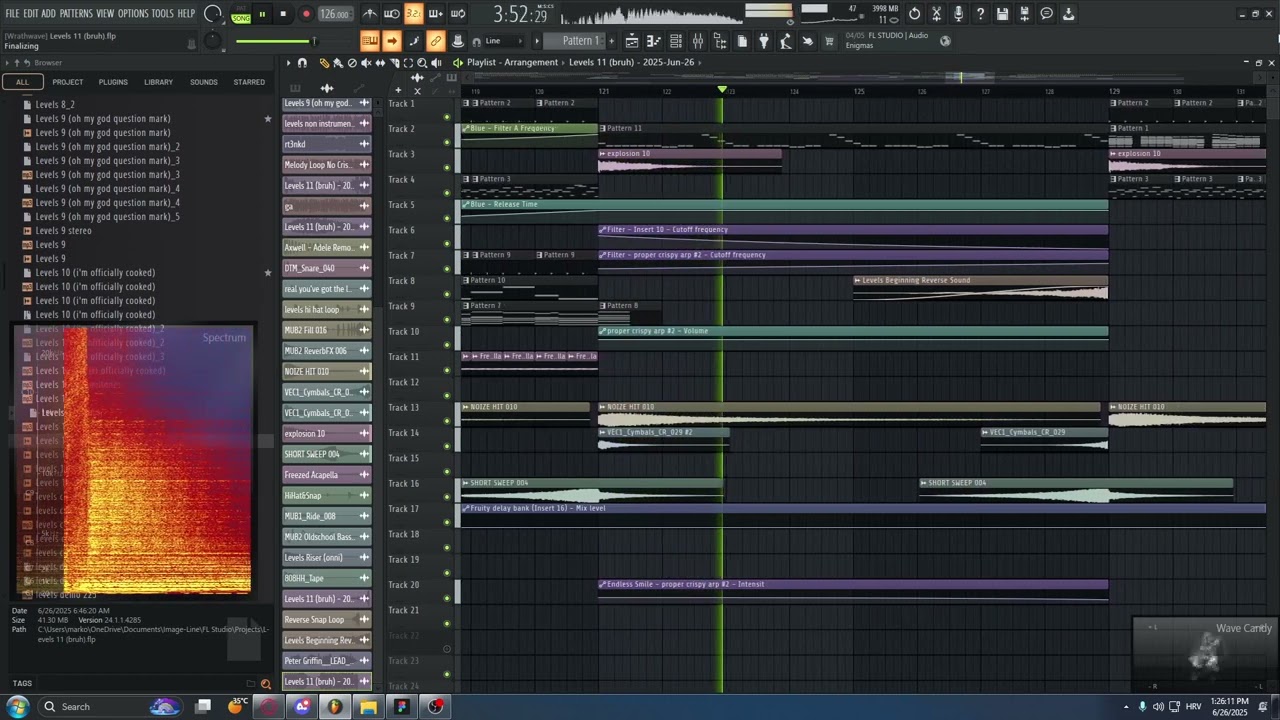Click the 126.000 tempo field

pyautogui.click(x=335, y=14)
